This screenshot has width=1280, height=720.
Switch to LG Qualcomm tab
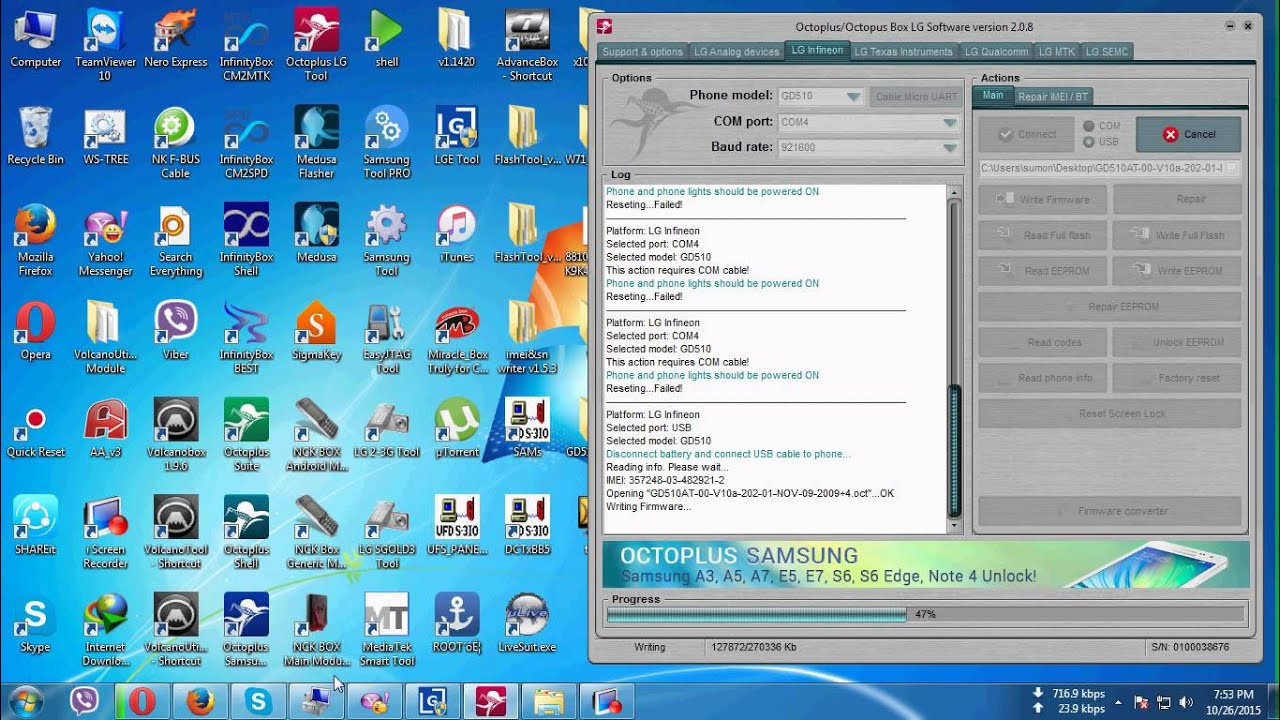pos(996,52)
